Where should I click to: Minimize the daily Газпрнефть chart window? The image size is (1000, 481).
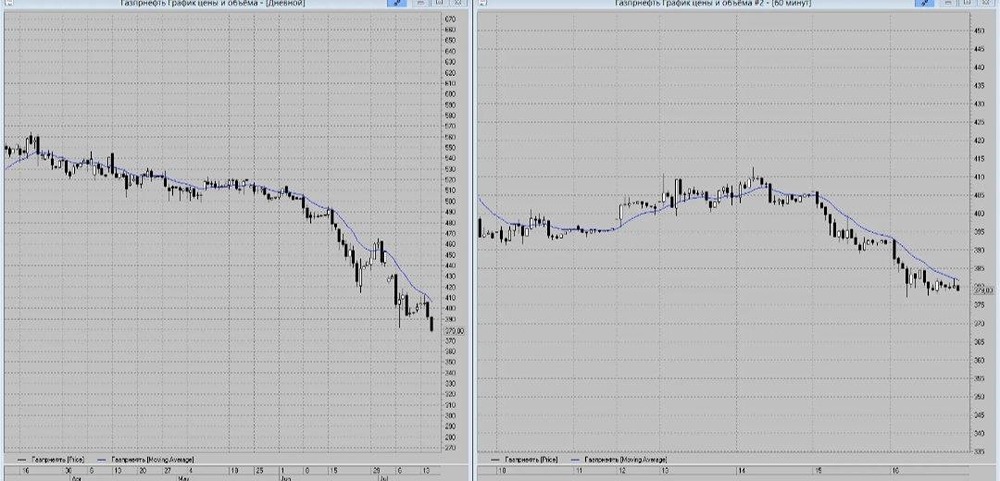pos(420,3)
